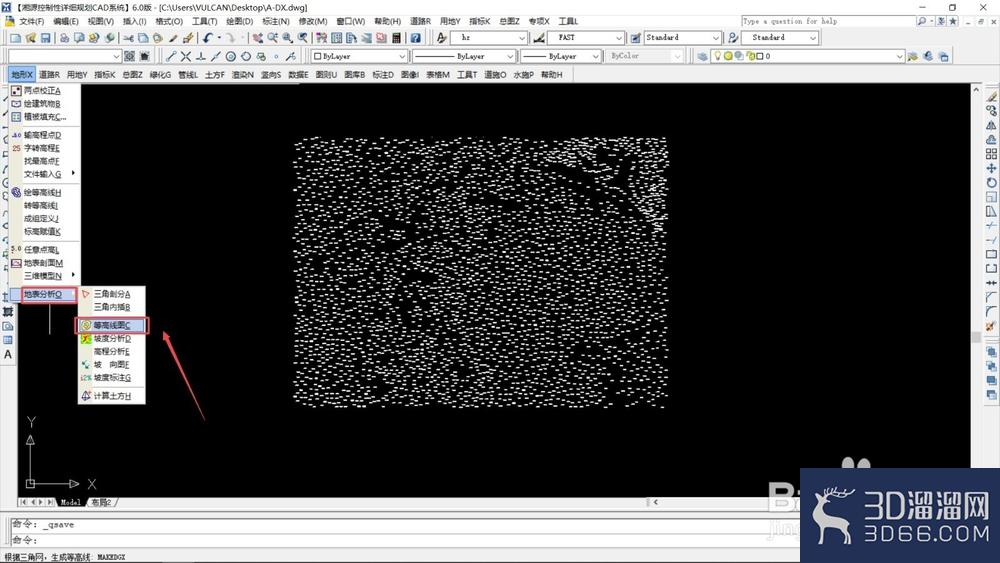Click the 两点校正A menu entry

pos(43,91)
